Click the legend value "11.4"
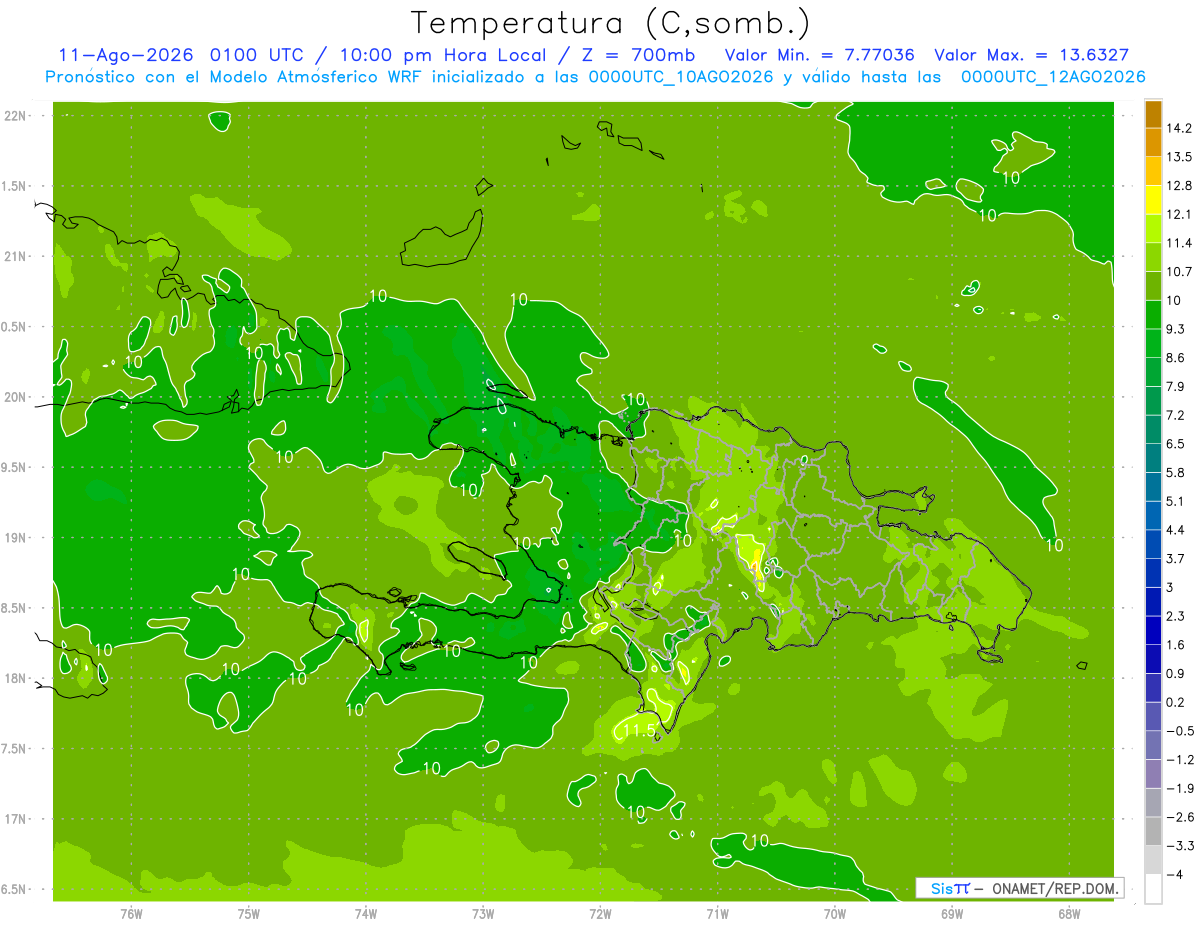1200x927 pixels. pos(1180,243)
